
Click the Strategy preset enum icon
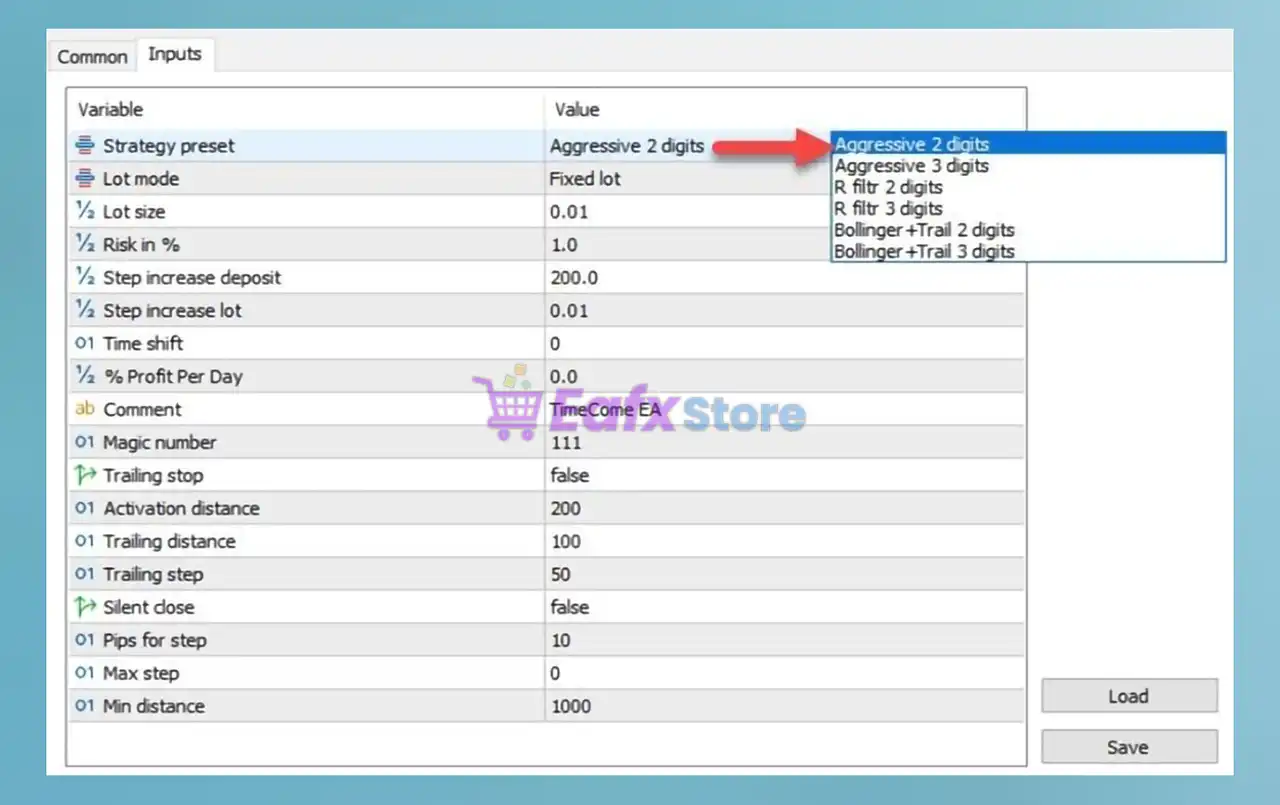[x=85, y=146]
